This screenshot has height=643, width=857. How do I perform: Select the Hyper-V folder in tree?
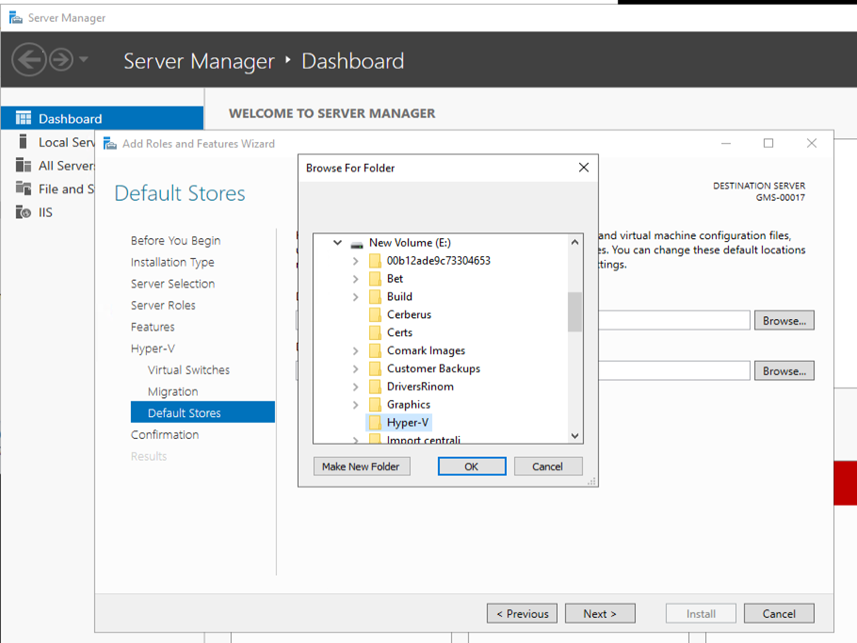click(x=408, y=423)
